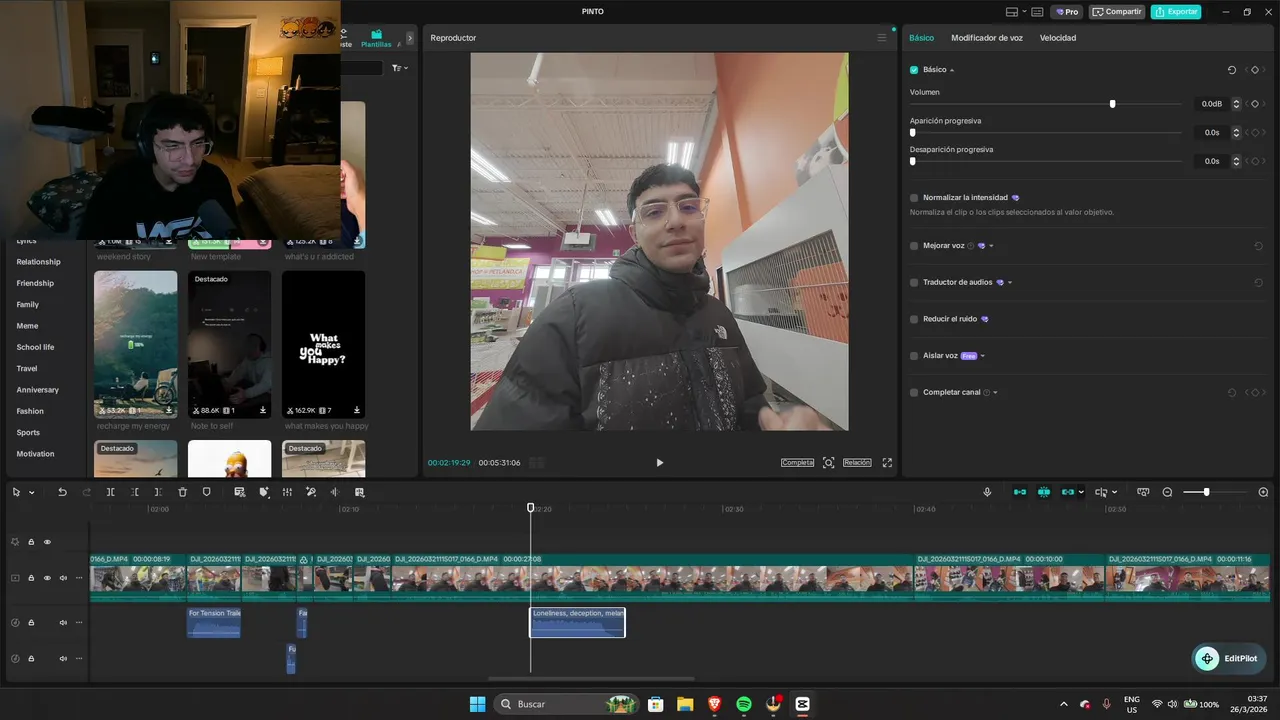Select the Plantillas tab
The width and height of the screenshot is (1280, 720).
point(376,39)
